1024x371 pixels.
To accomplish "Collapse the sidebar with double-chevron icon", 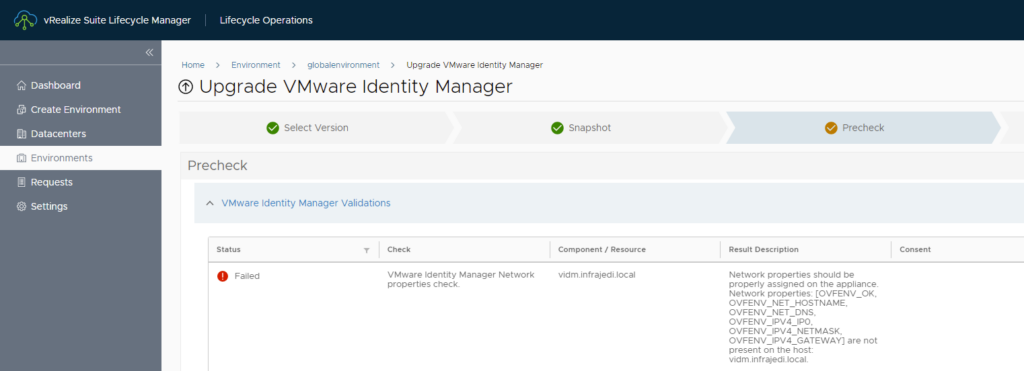I will (149, 52).
